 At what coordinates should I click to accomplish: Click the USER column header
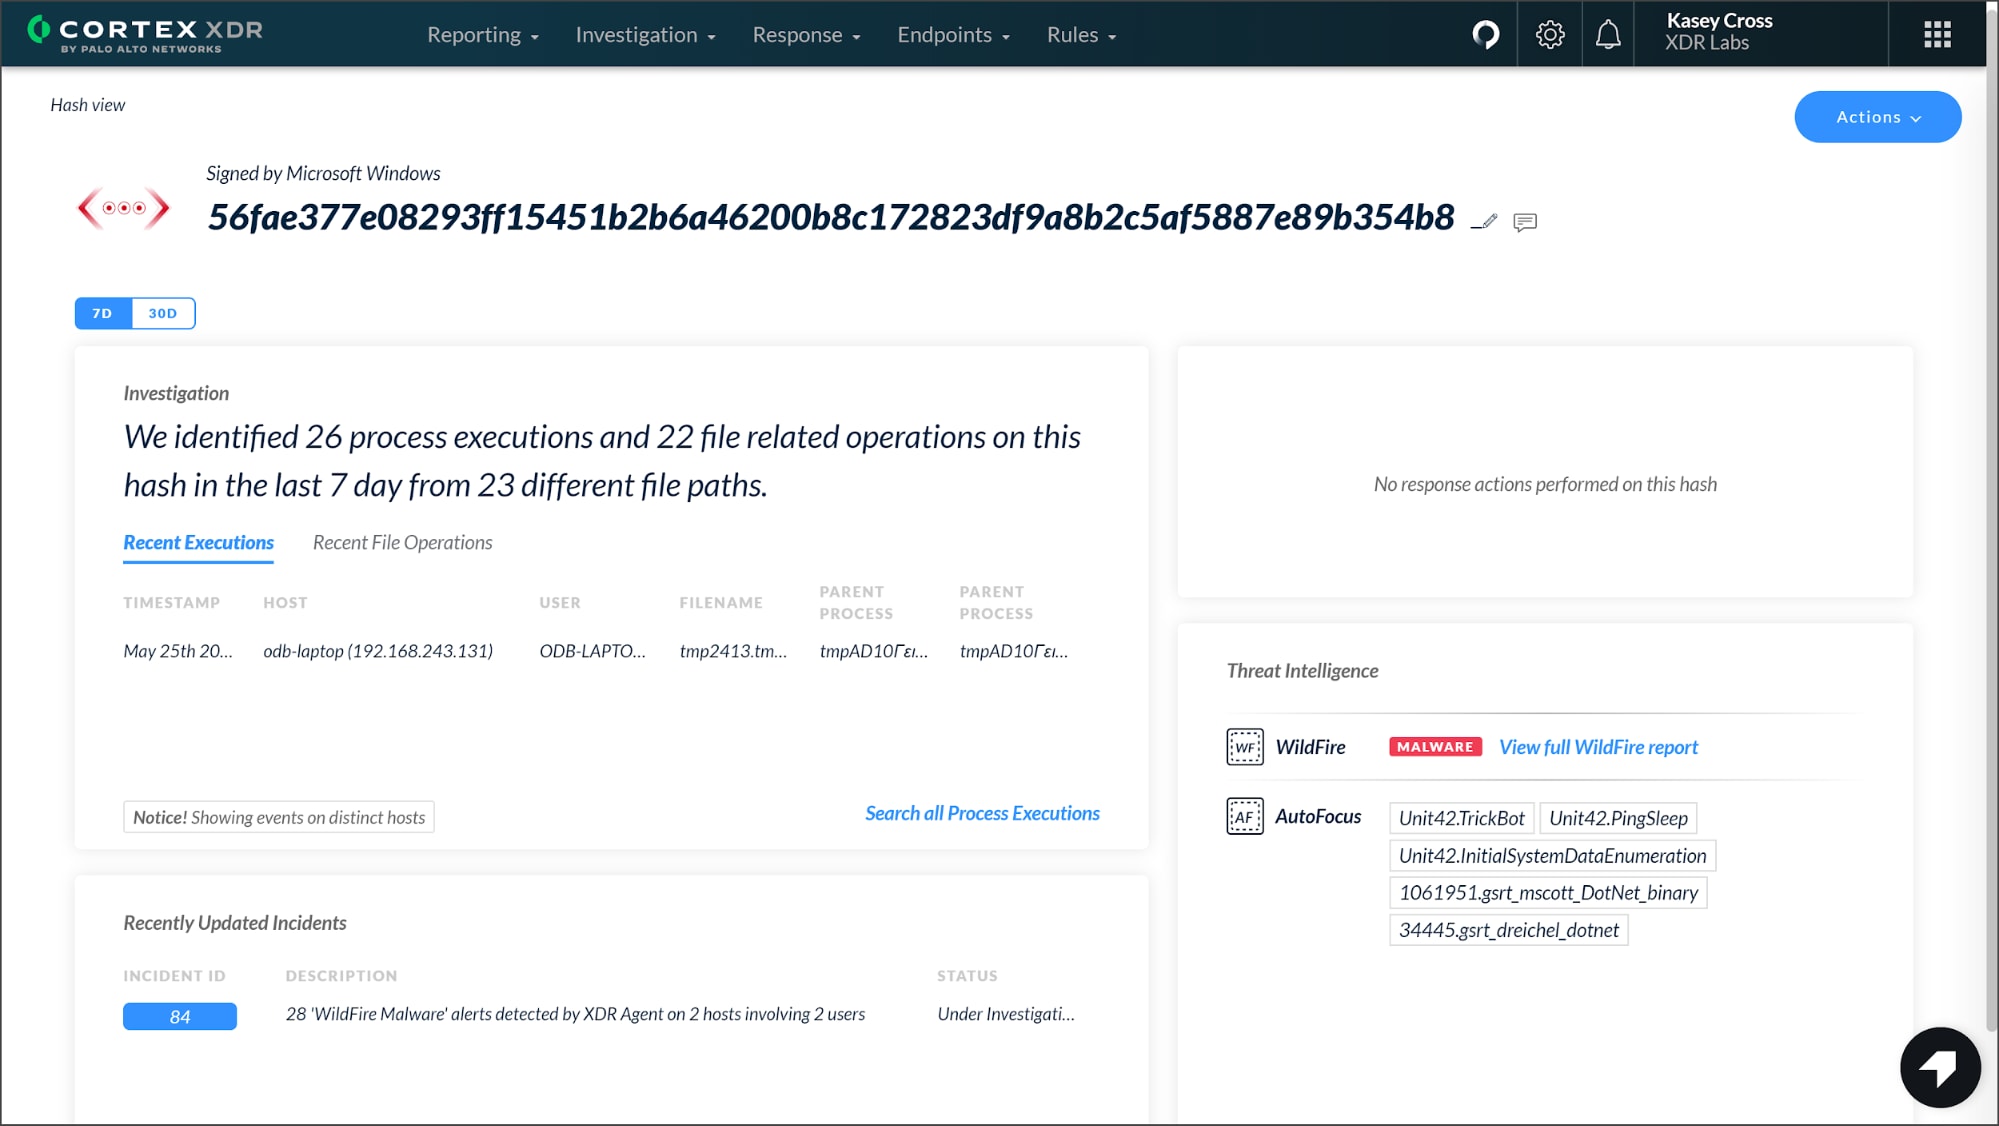(560, 602)
